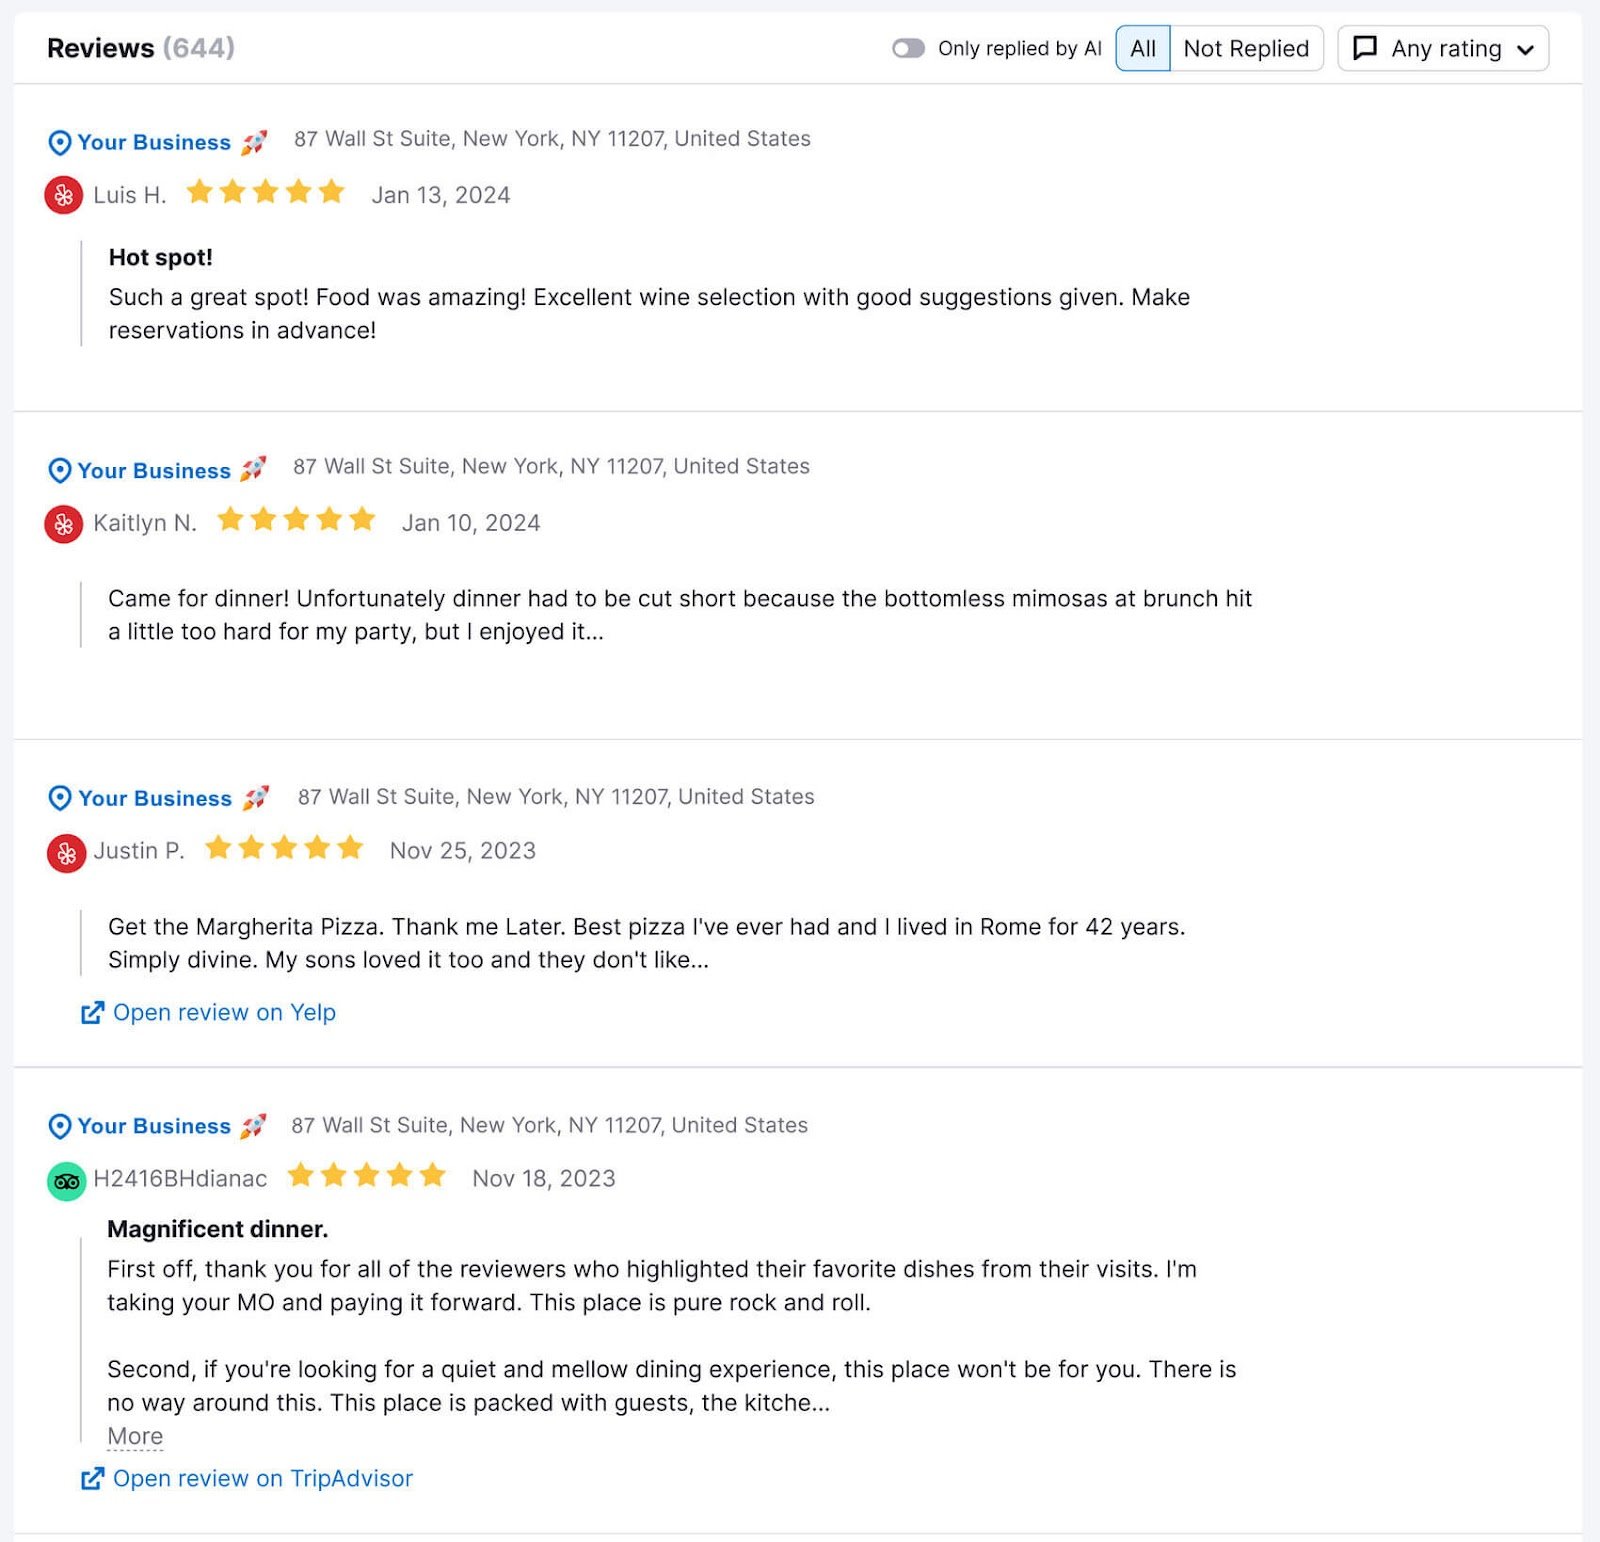Open the Any rating dropdown
The image size is (1600, 1542).
click(1443, 47)
